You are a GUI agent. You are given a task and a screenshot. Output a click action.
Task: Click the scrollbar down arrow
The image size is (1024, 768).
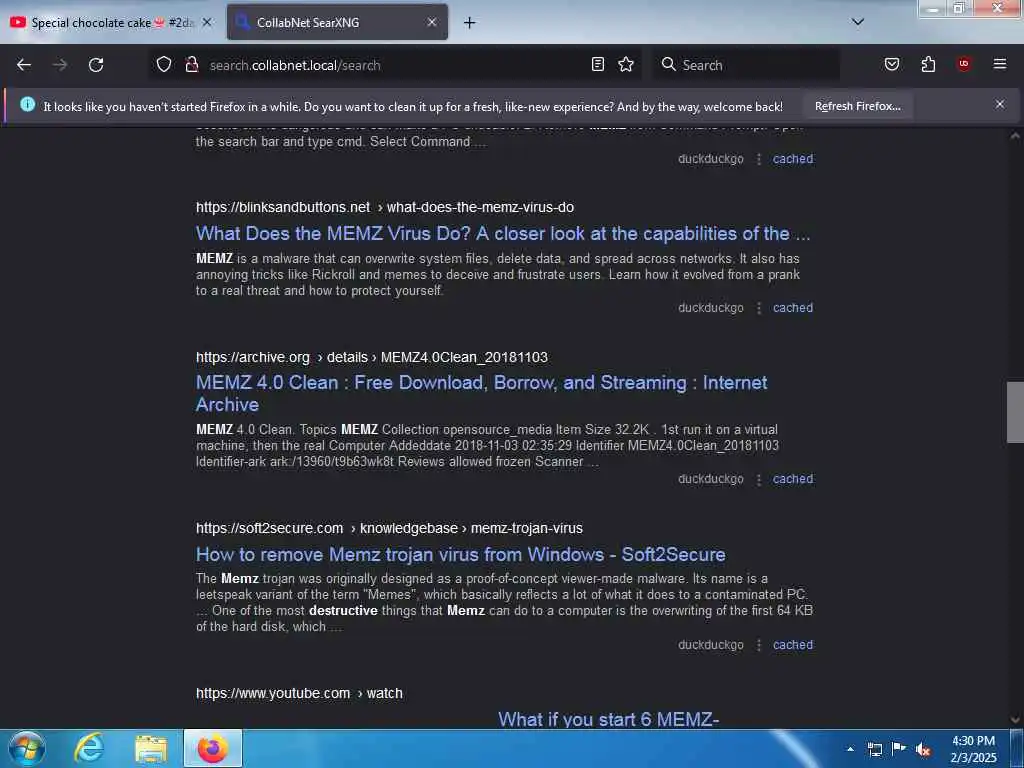tap(1015, 720)
